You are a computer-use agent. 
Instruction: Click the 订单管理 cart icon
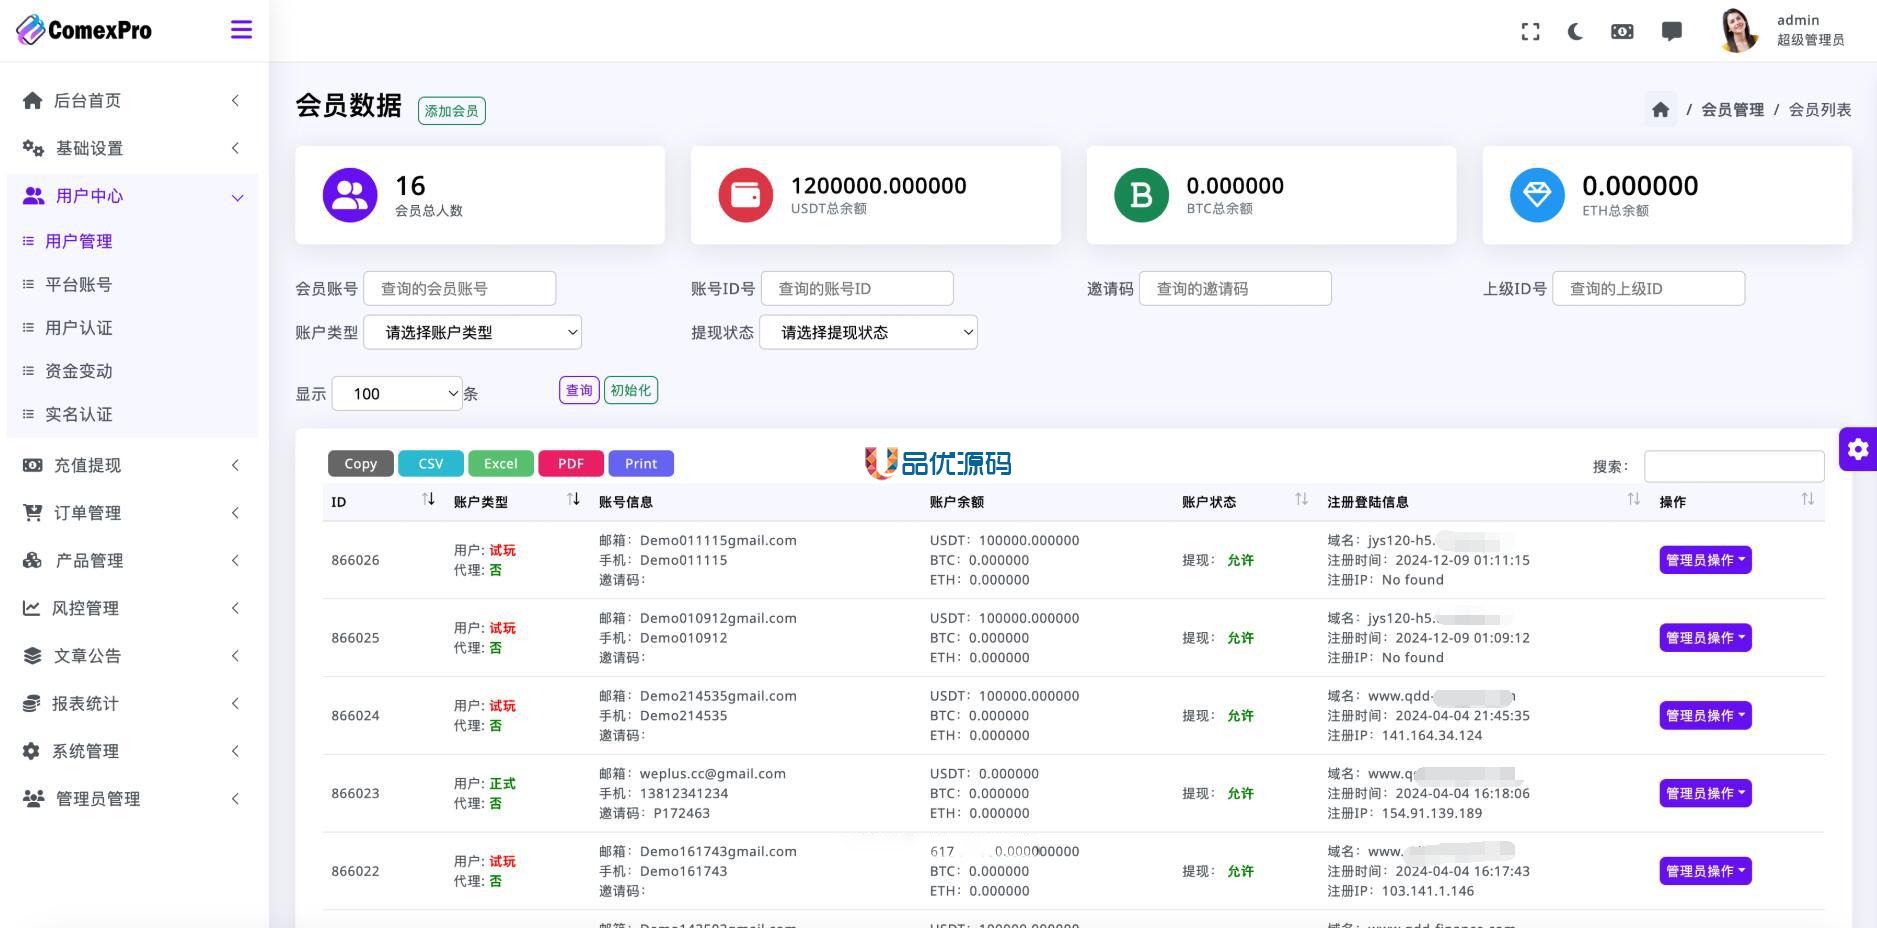tap(33, 513)
